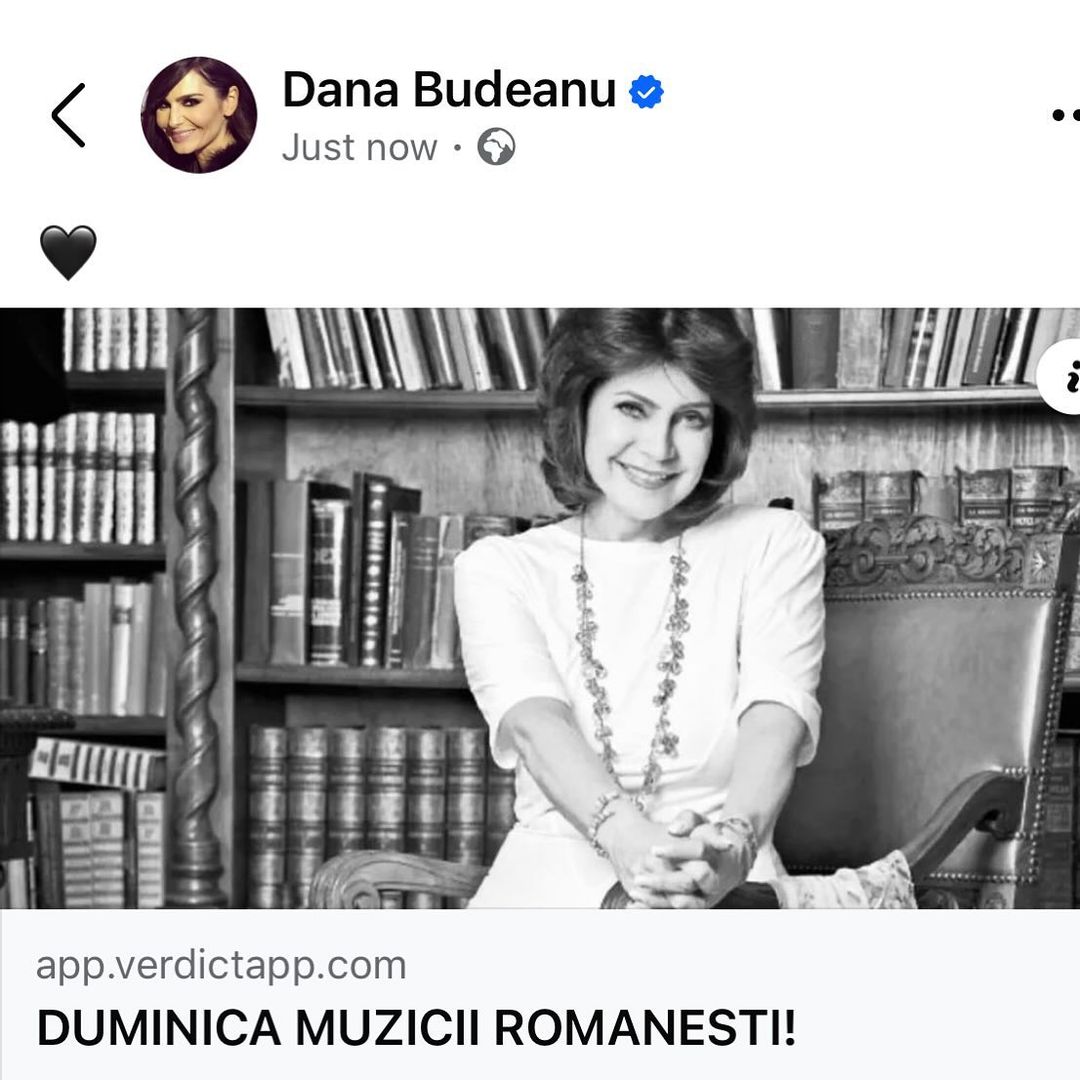Tap the twisted wooden column in photo
The height and width of the screenshot is (1080, 1080).
[196, 606]
